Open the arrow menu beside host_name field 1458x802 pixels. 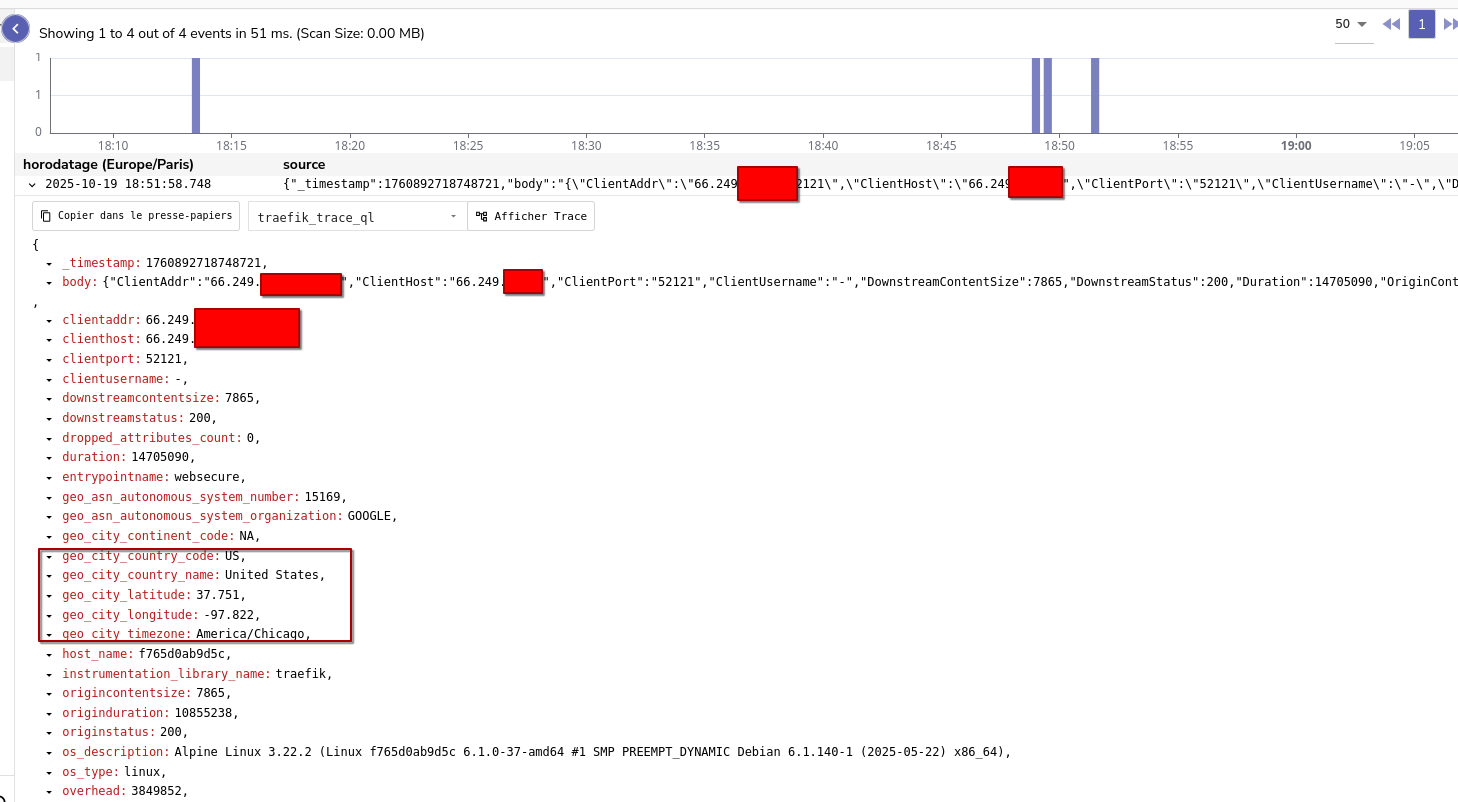click(x=49, y=655)
